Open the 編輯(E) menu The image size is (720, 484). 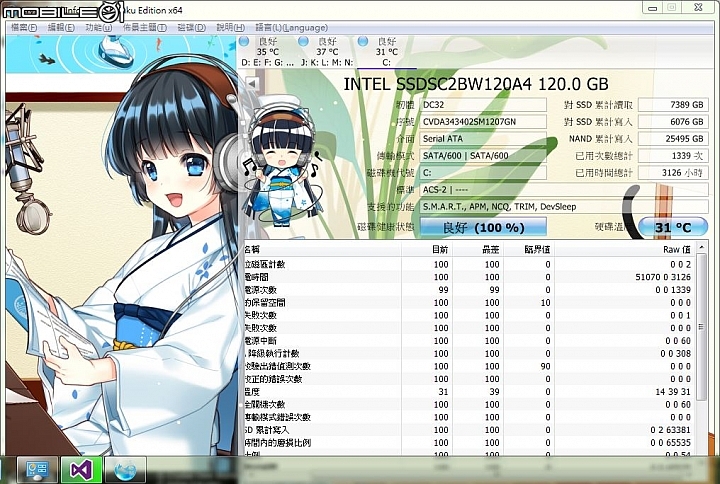point(61,28)
